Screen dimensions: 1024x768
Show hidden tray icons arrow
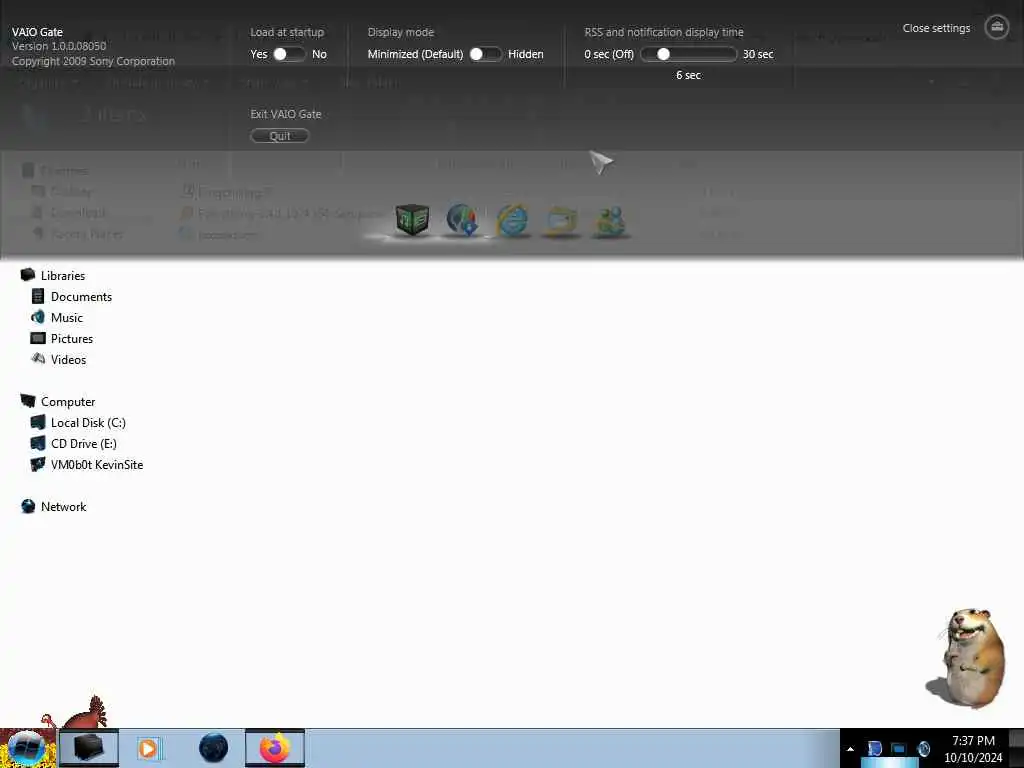850,749
